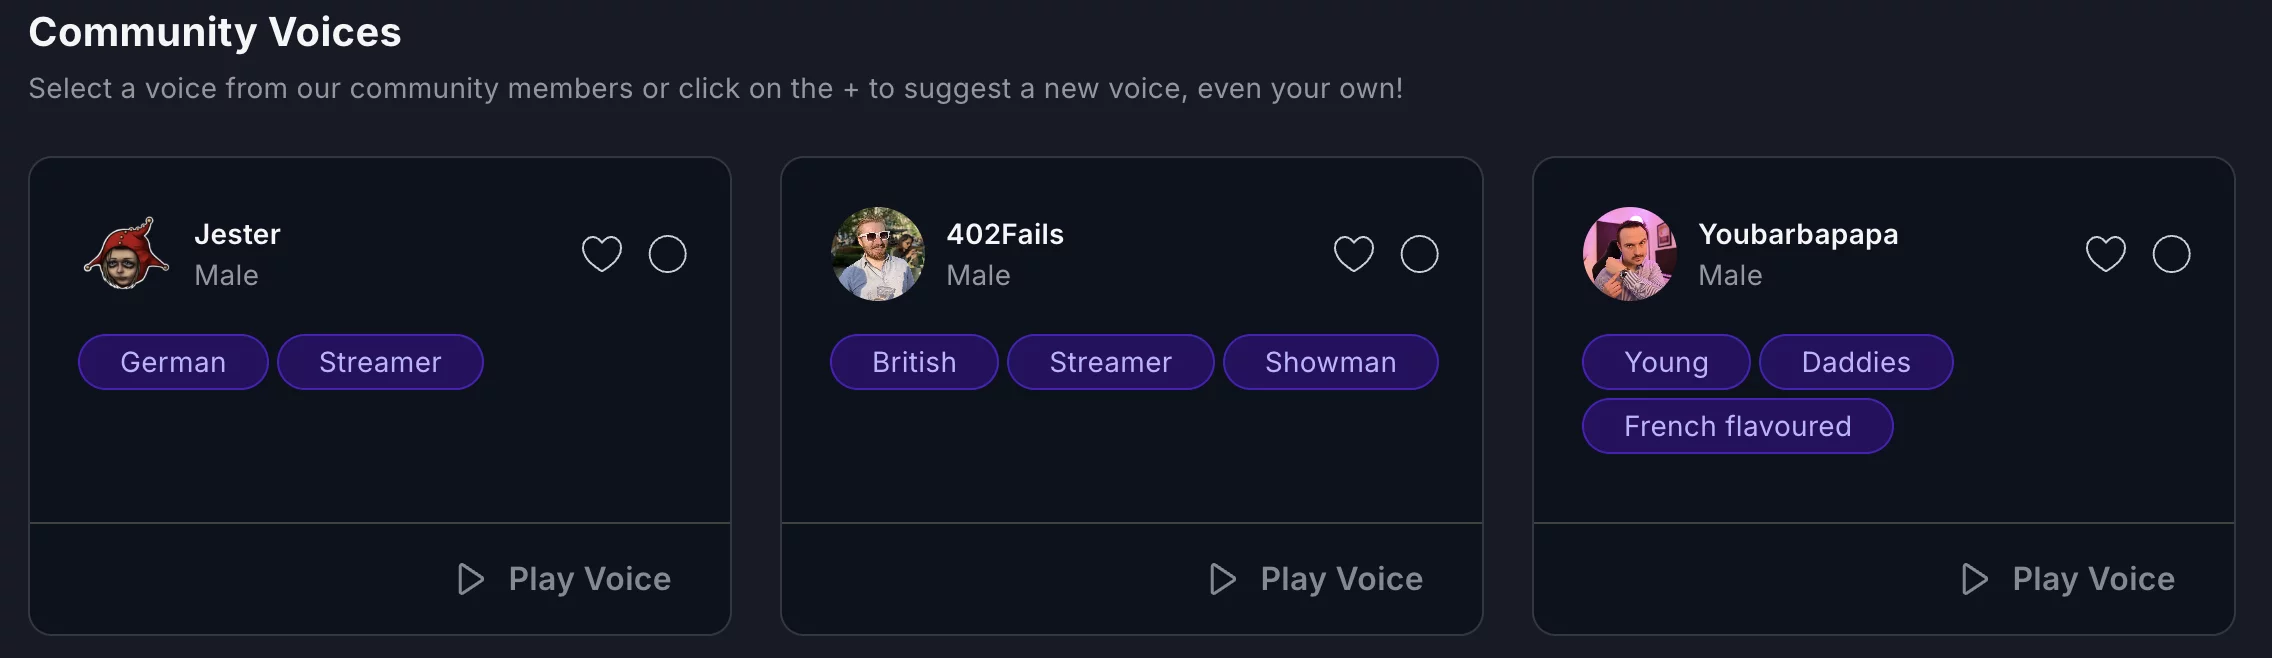This screenshot has height=658, width=2272.
Task: Select the circle on the Youbarbapapa card
Action: tap(2170, 254)
